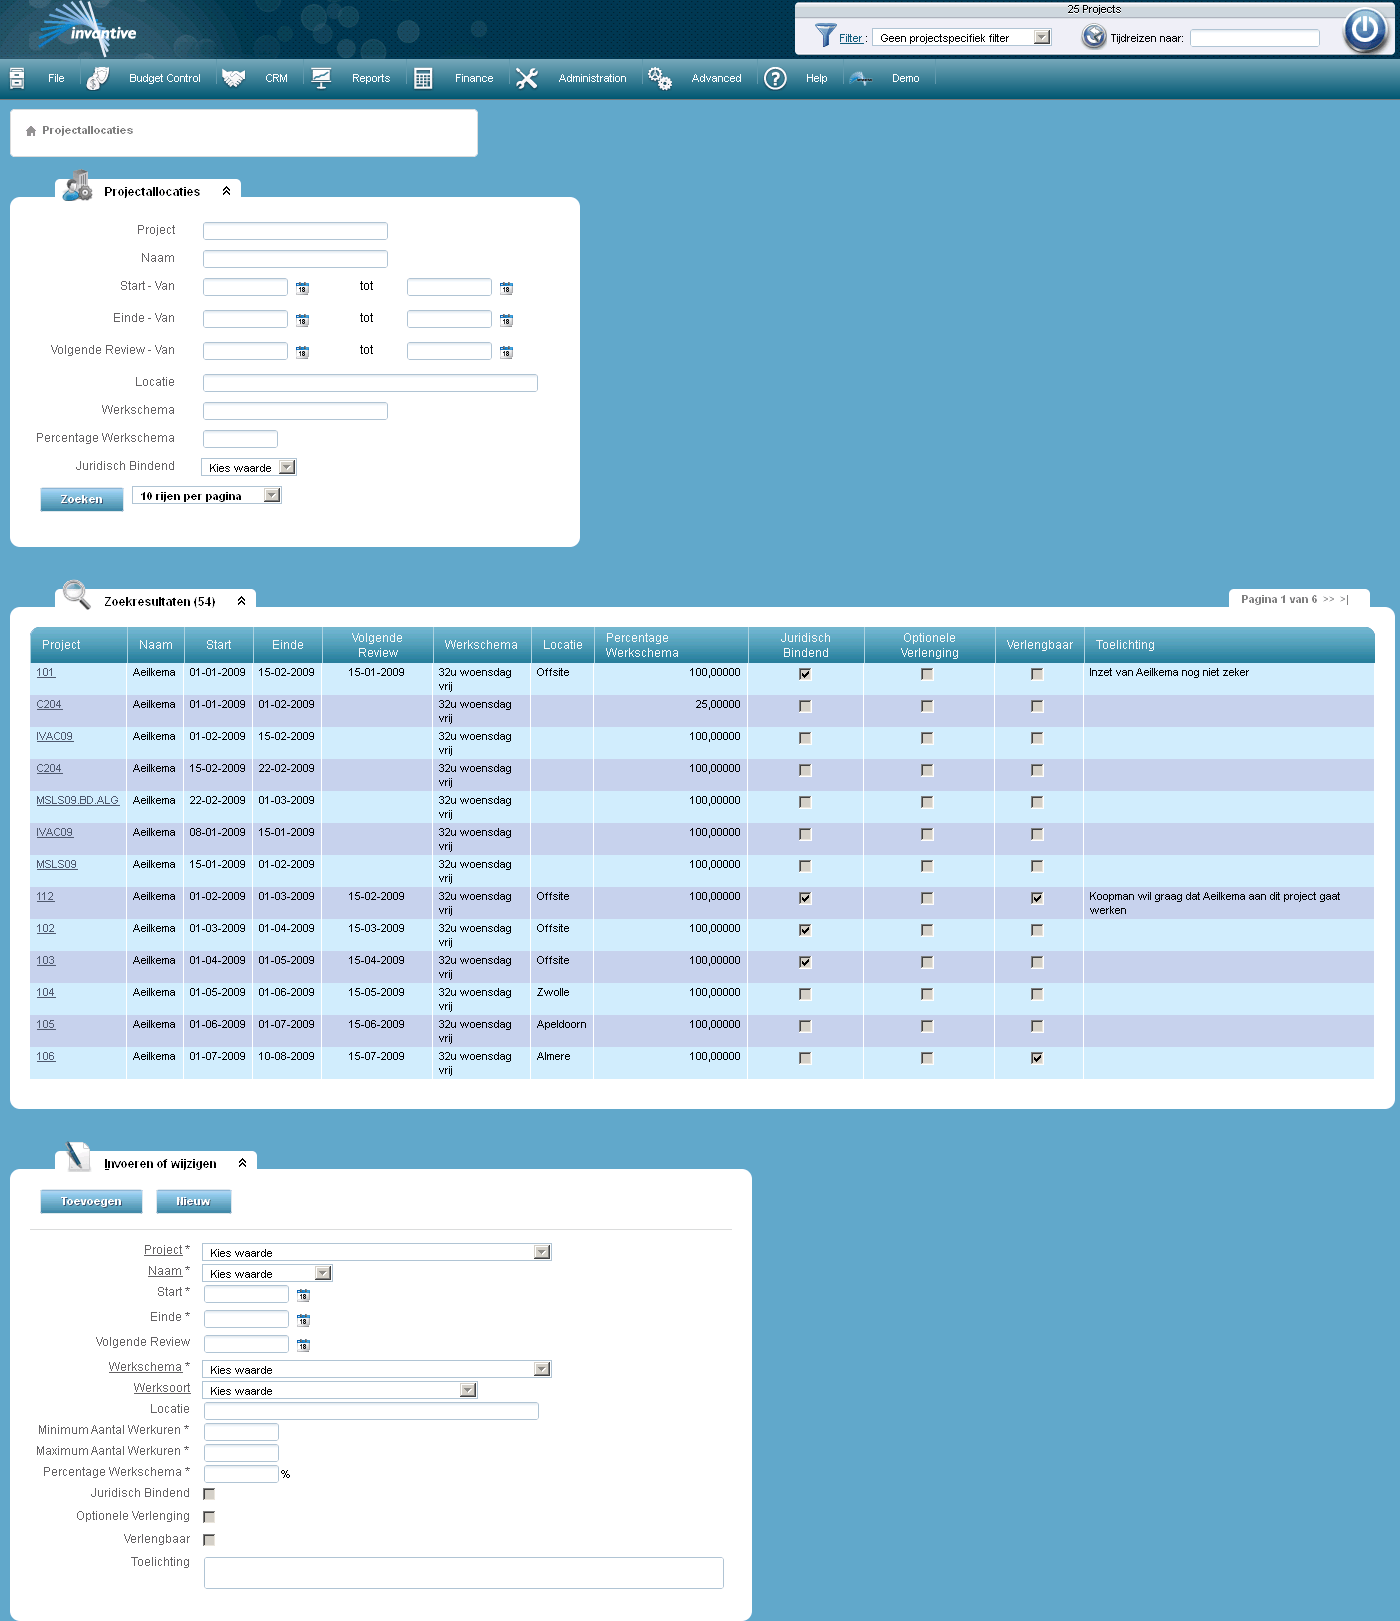This screenshot has height=1621, width=1400.
Task: Click the Demo gauge icon
Action: click(860, 78)
